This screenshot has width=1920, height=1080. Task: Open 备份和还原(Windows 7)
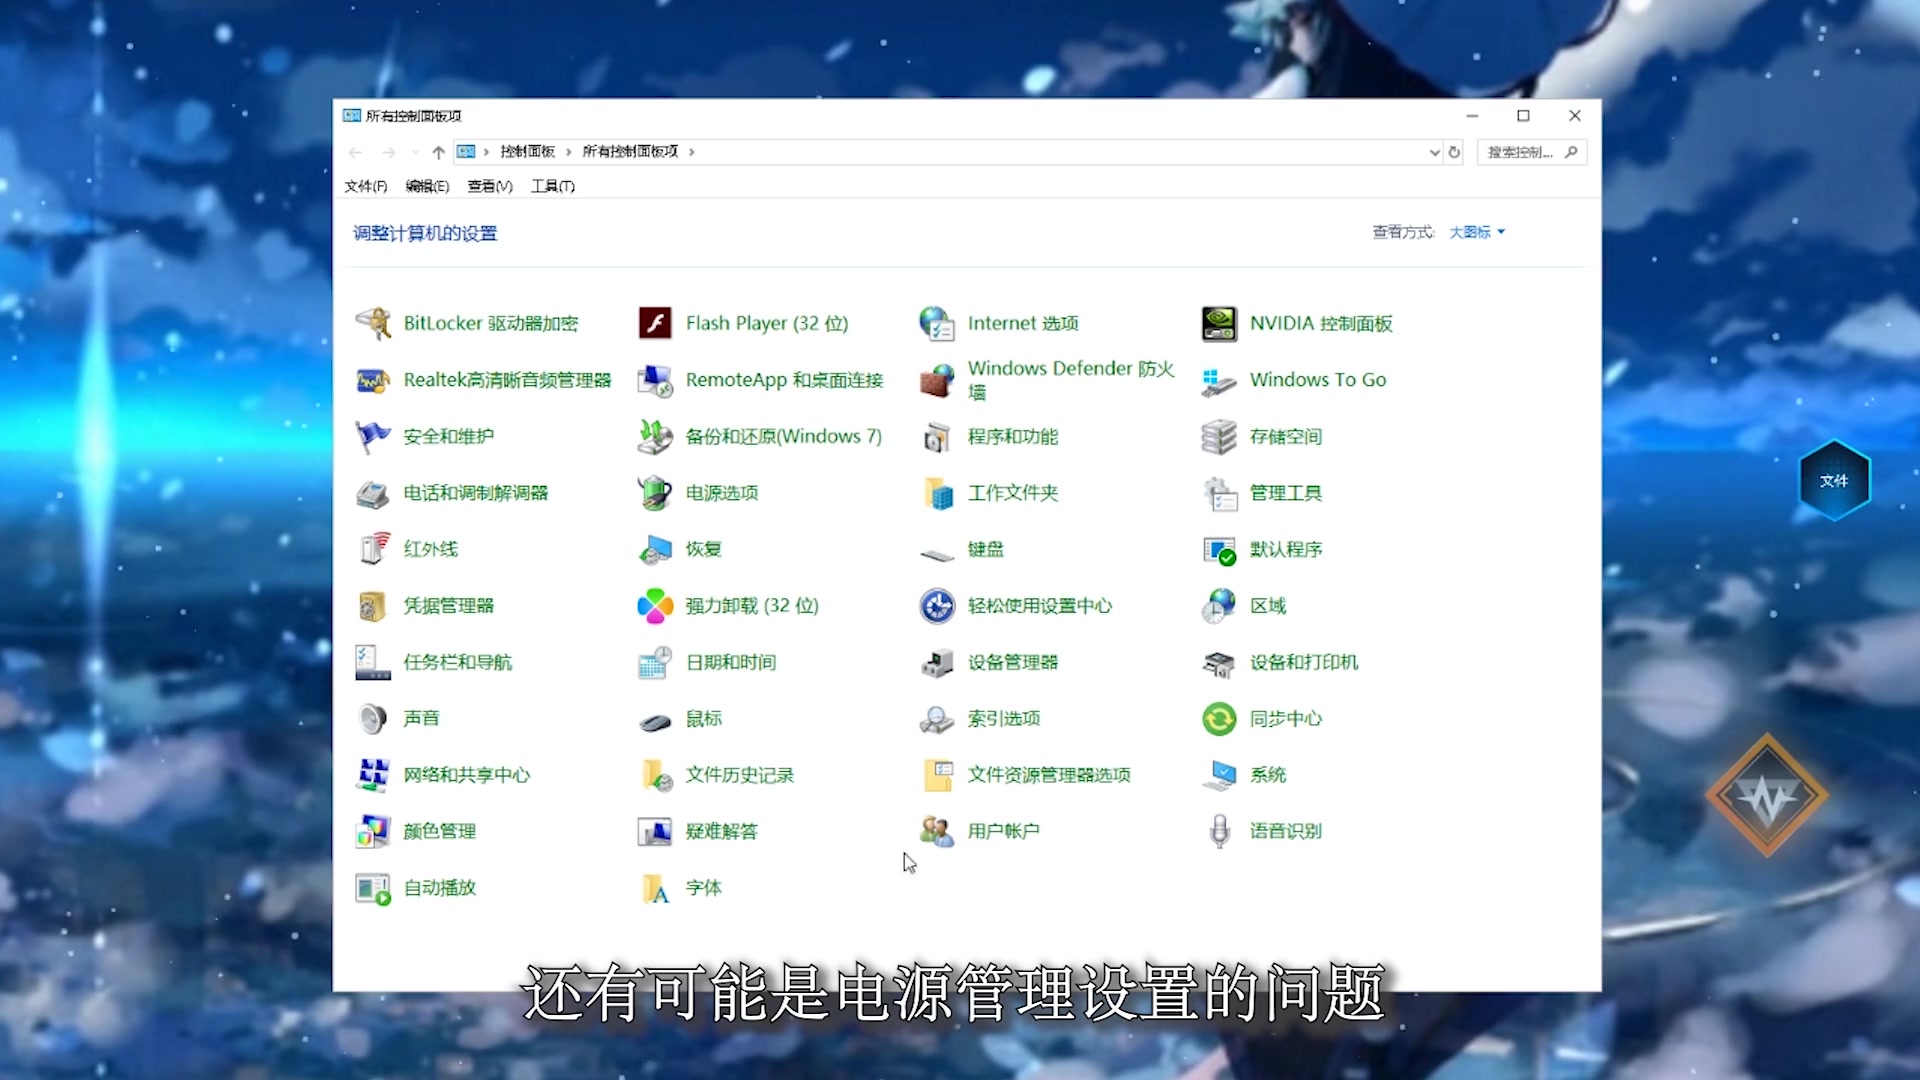(784, 436)
